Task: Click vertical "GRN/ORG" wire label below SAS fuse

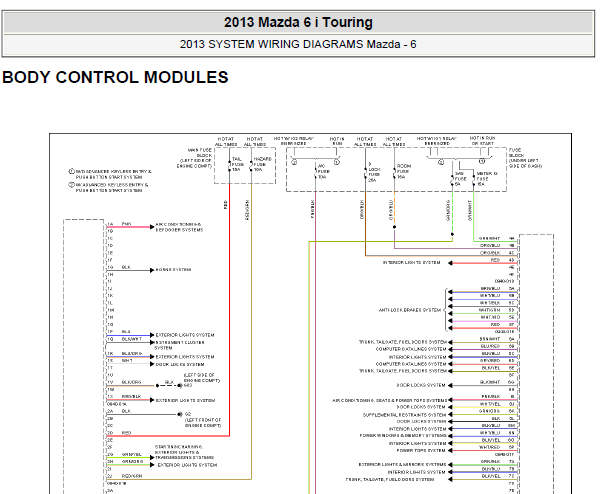Action: coord(448,210)
